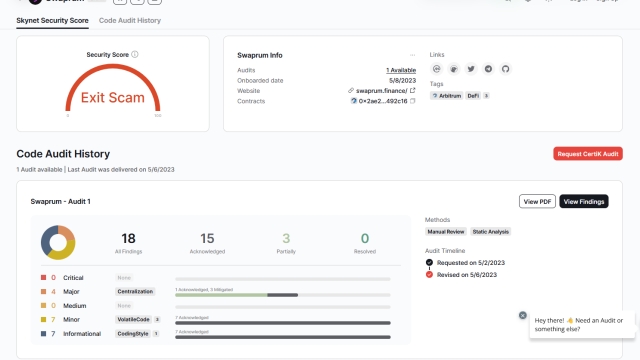Open the 'Need an Audit' chat message

582,324
